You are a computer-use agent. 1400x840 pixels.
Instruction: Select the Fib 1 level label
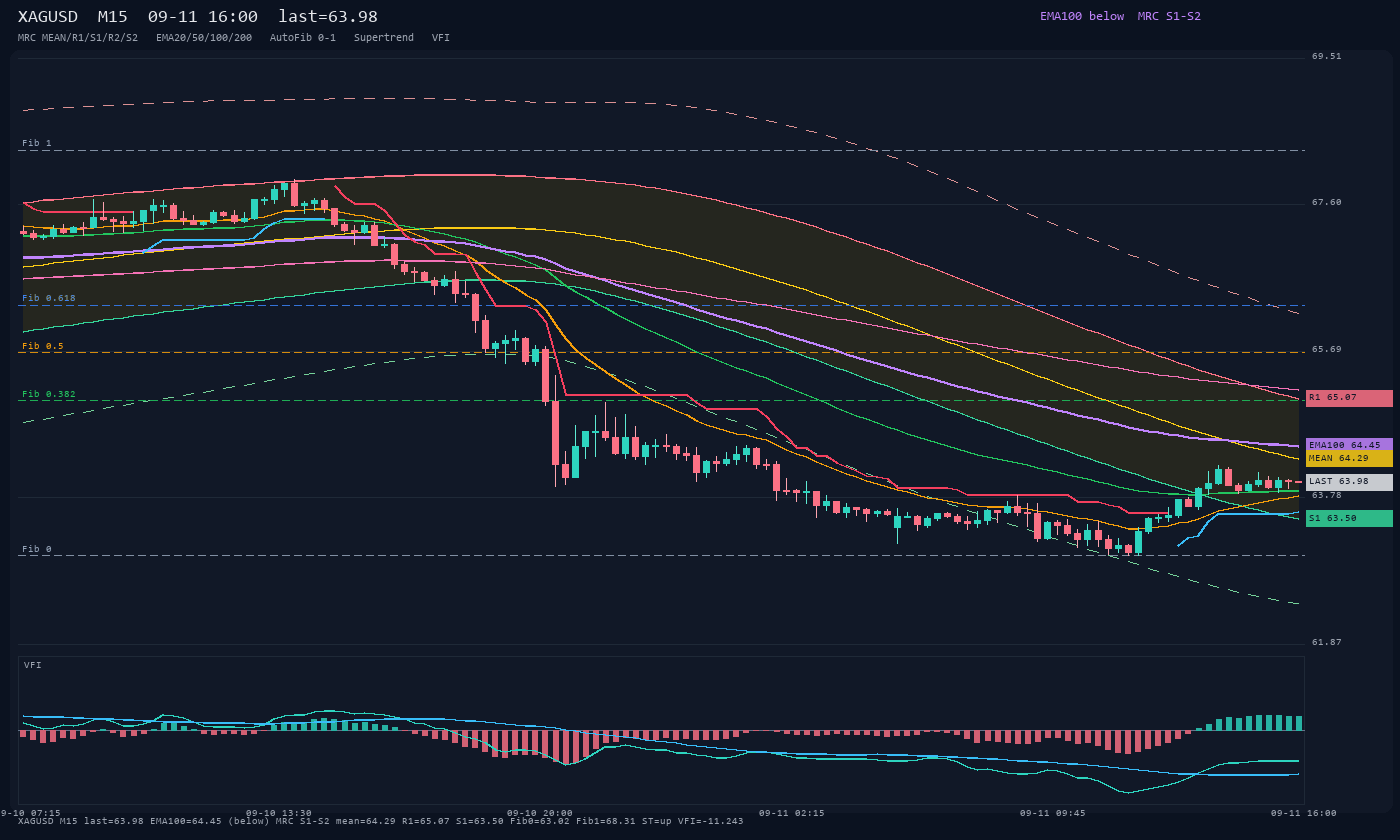[x=37, y=143]
